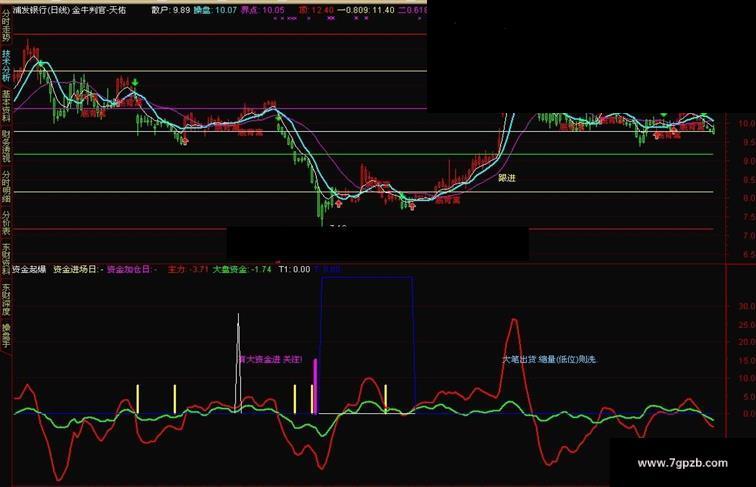
Task: Click the 散户: 9.89 indicator value
Action: click(x=171, y=10)
